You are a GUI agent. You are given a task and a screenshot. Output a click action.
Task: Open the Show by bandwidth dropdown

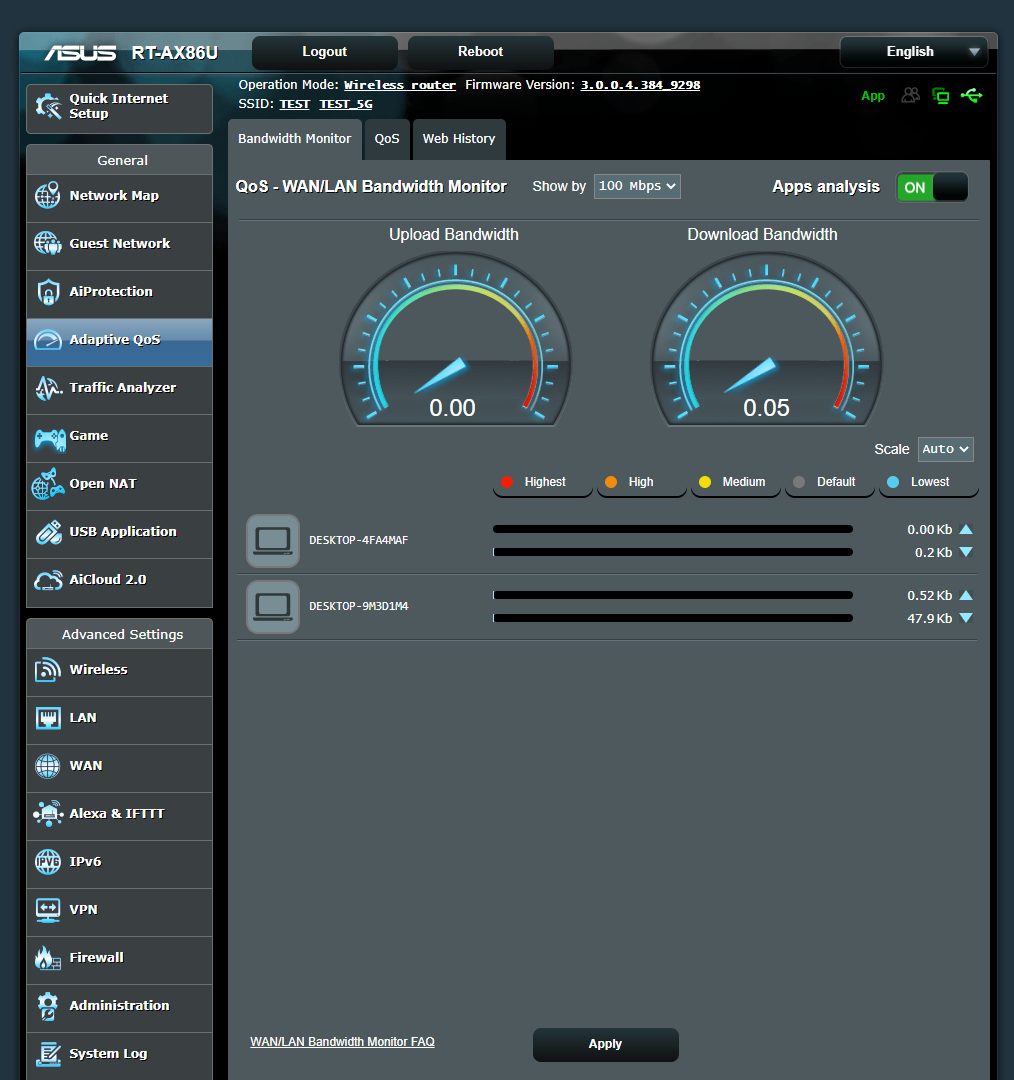[x=637, y=186]
